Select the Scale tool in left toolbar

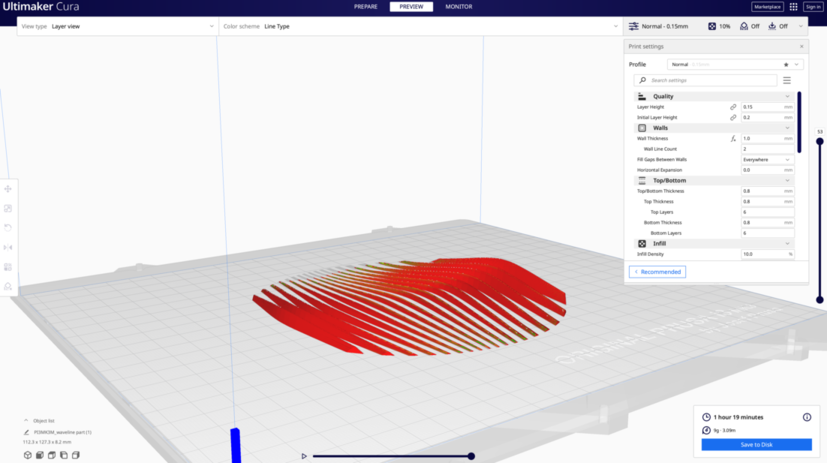click(x=8, y=208)
